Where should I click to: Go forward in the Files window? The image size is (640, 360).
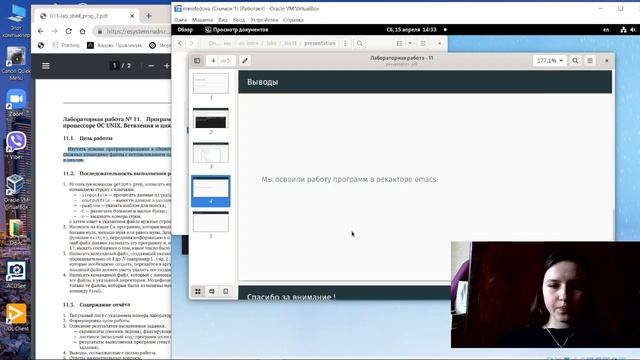click(191, 43)
